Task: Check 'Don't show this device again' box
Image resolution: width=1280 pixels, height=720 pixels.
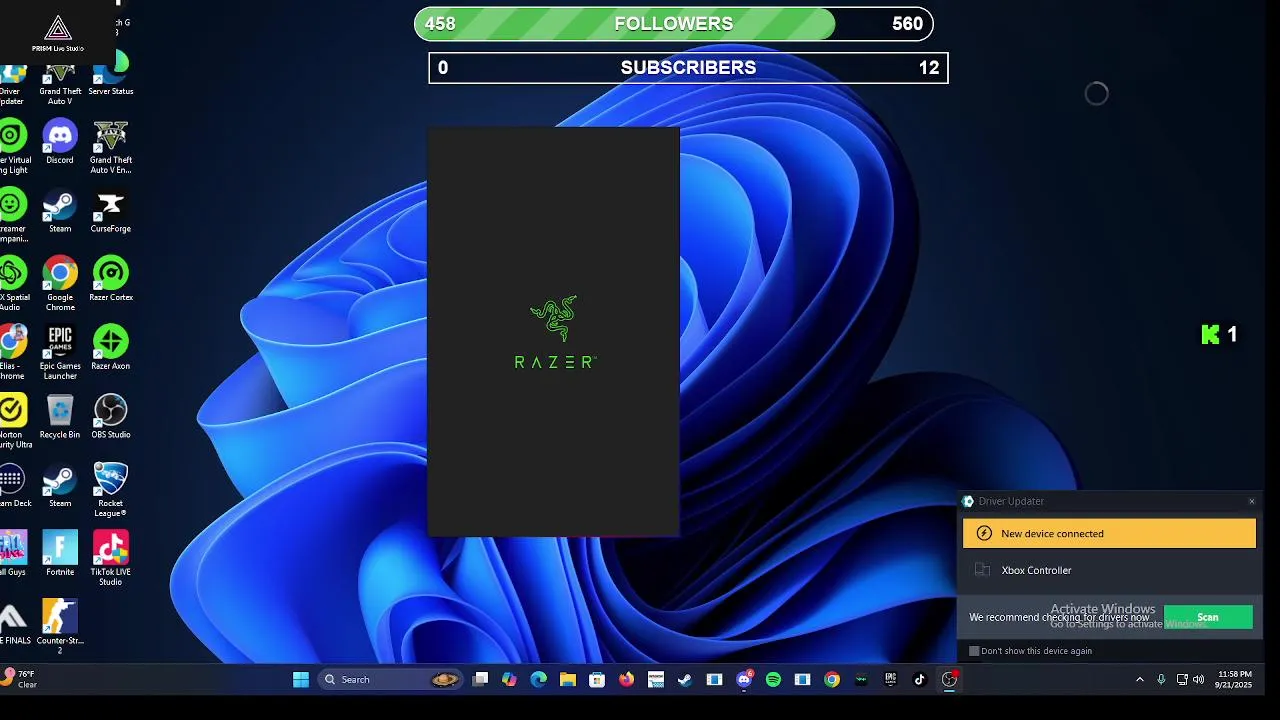Action: (974, 651)
